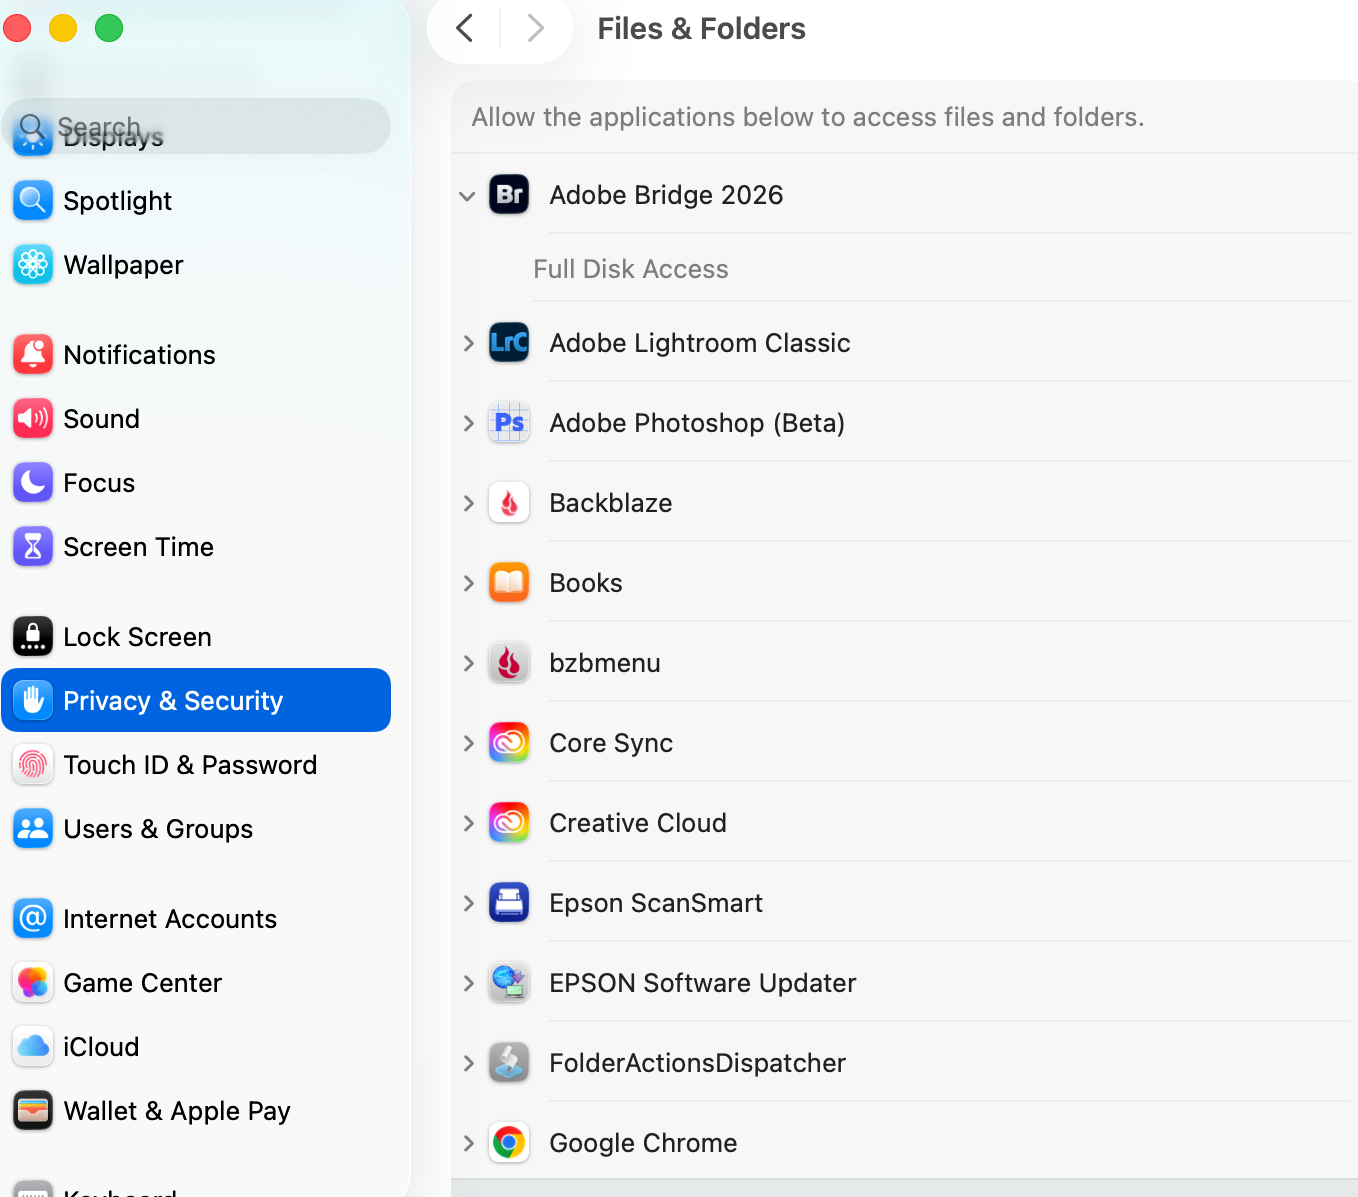Click the Adobe Bridge 2026 app icon
Screen dimensions: 1358x1197
pyautogui.click(x=509, y=195)
